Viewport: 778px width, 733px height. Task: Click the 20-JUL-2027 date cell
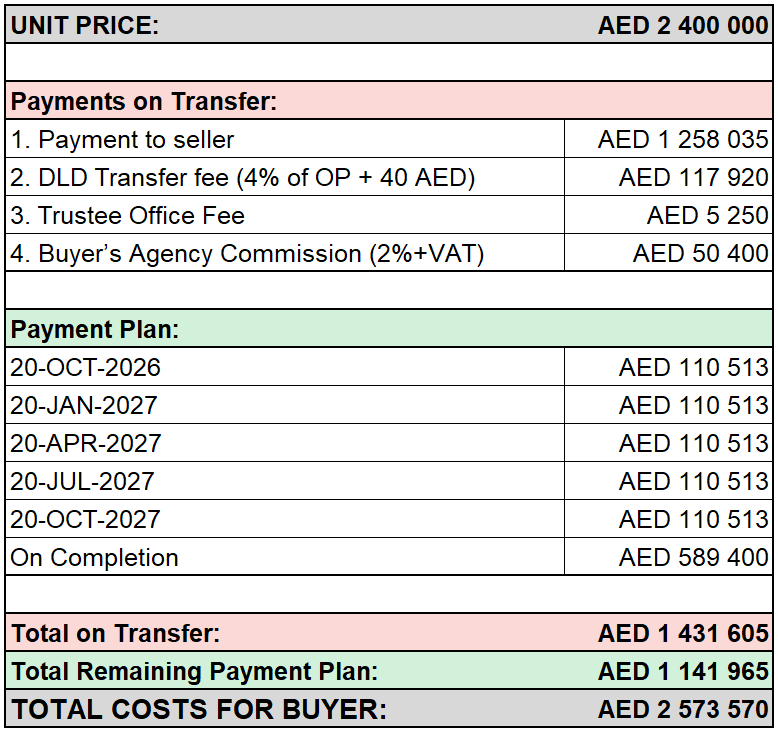pos(285,481)
